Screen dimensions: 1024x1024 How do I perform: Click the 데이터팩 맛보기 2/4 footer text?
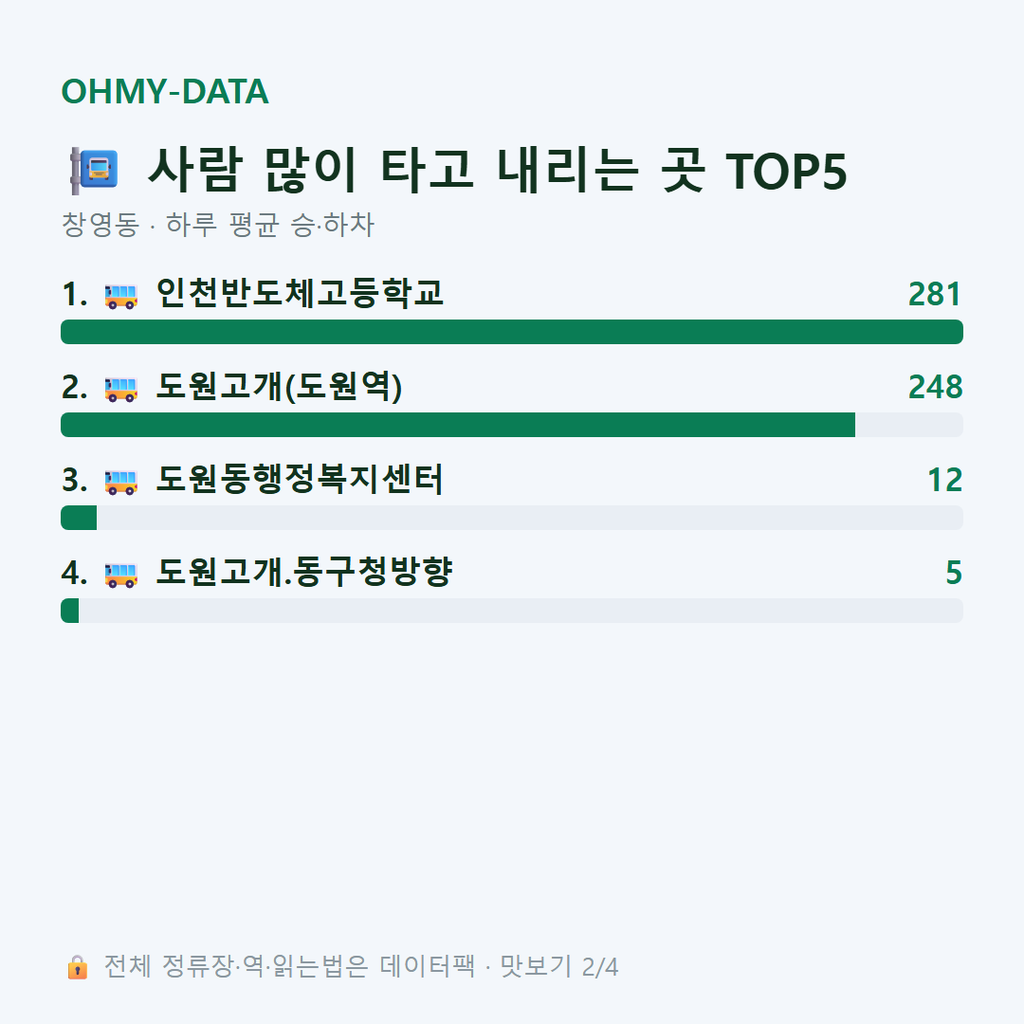[499, 967]
